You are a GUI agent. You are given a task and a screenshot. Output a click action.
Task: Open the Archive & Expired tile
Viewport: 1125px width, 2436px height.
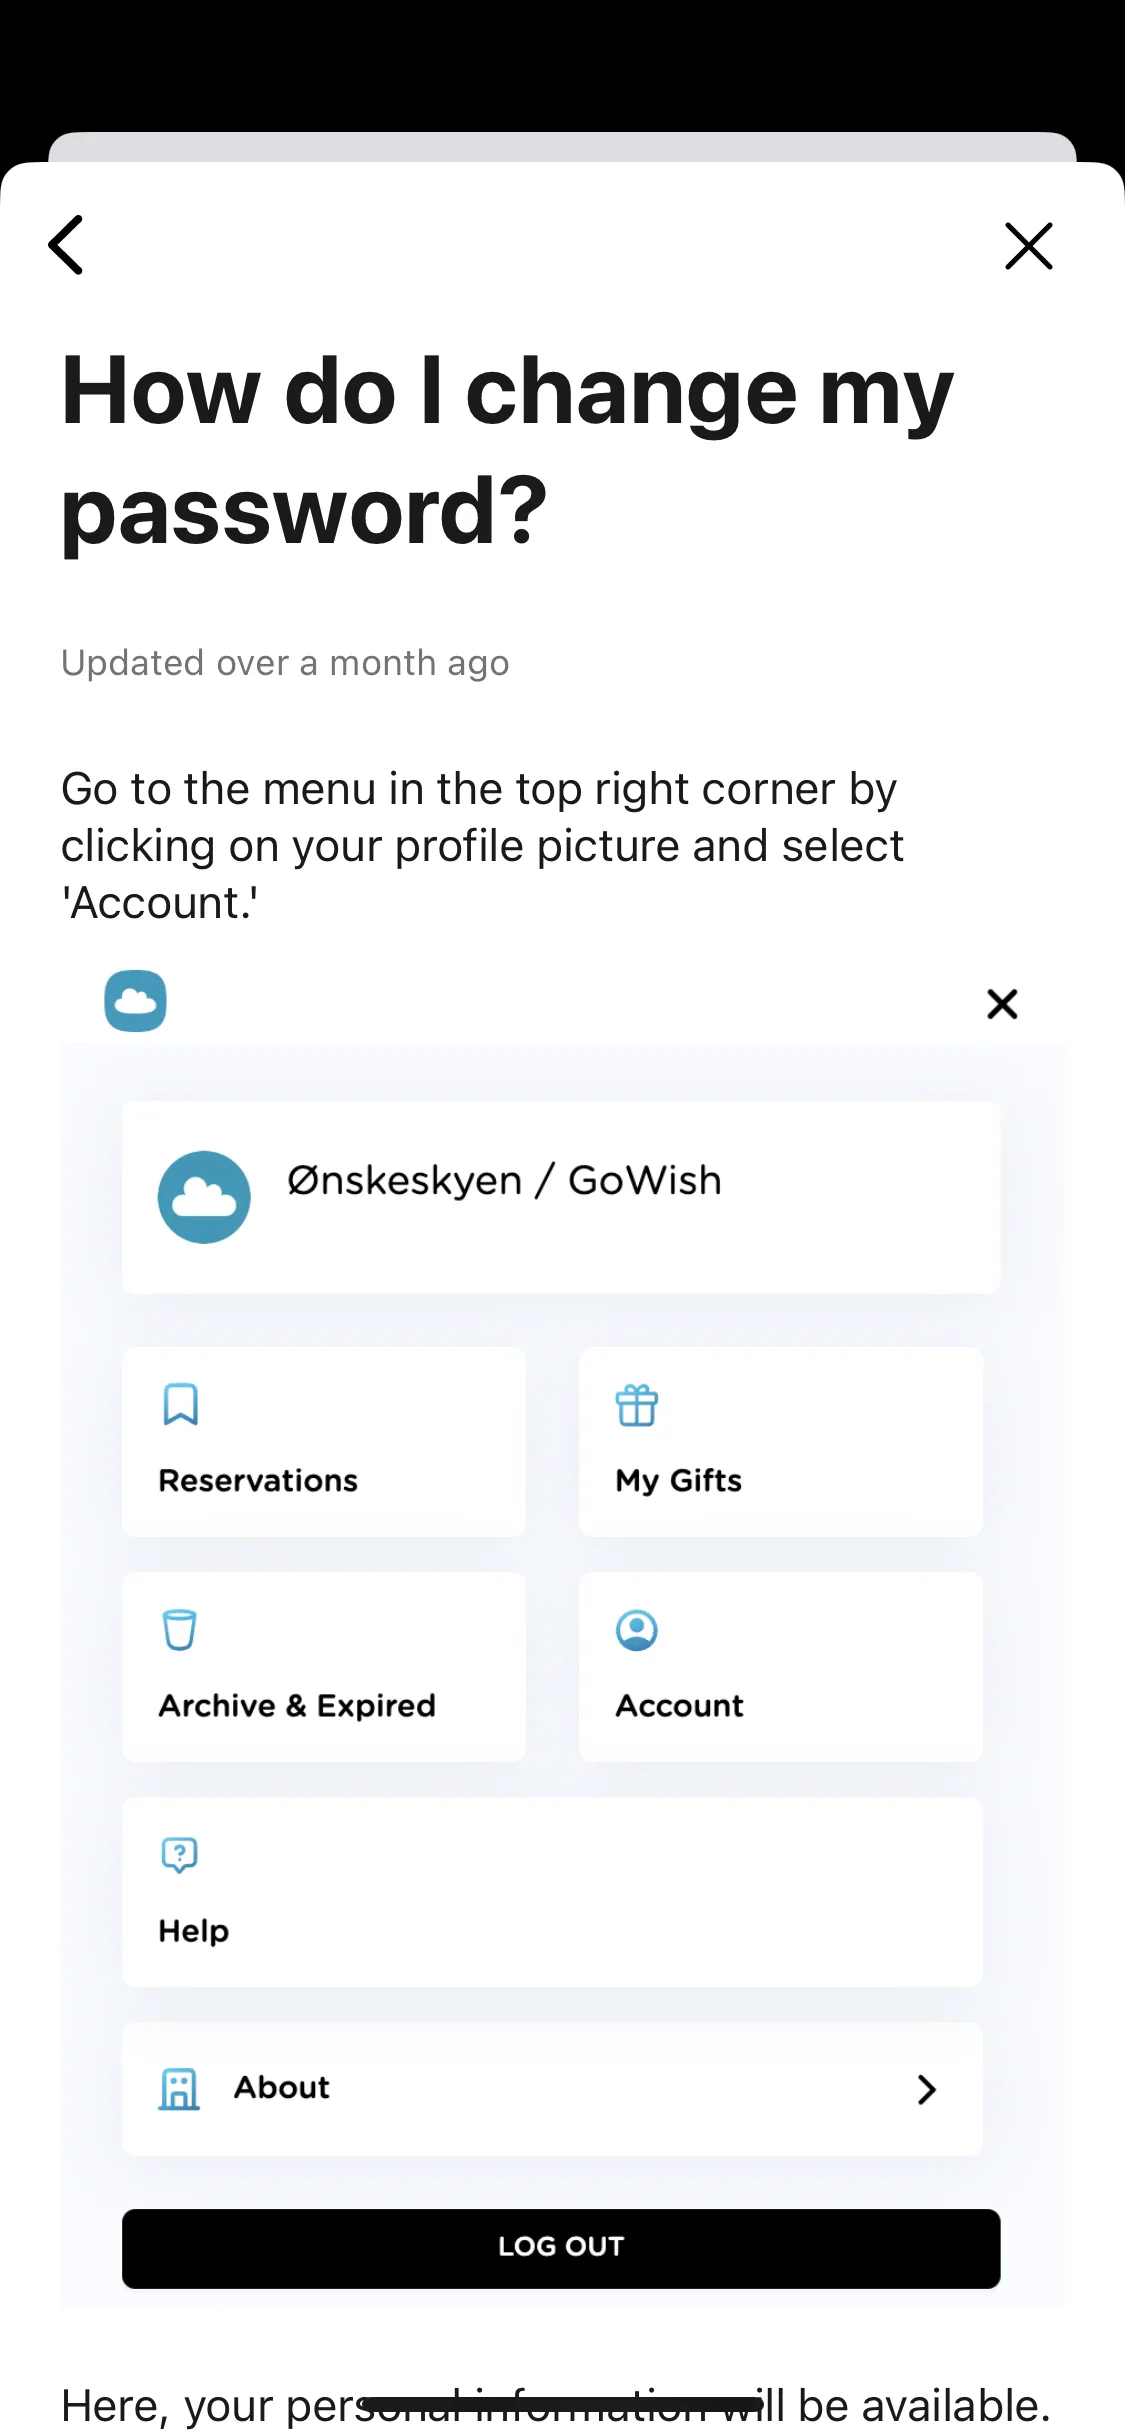(x=324, y=1667)
